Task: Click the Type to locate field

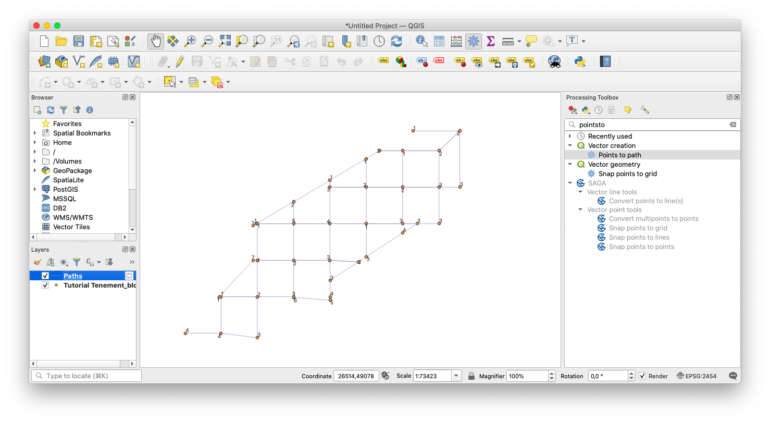Action: (86, 376)
